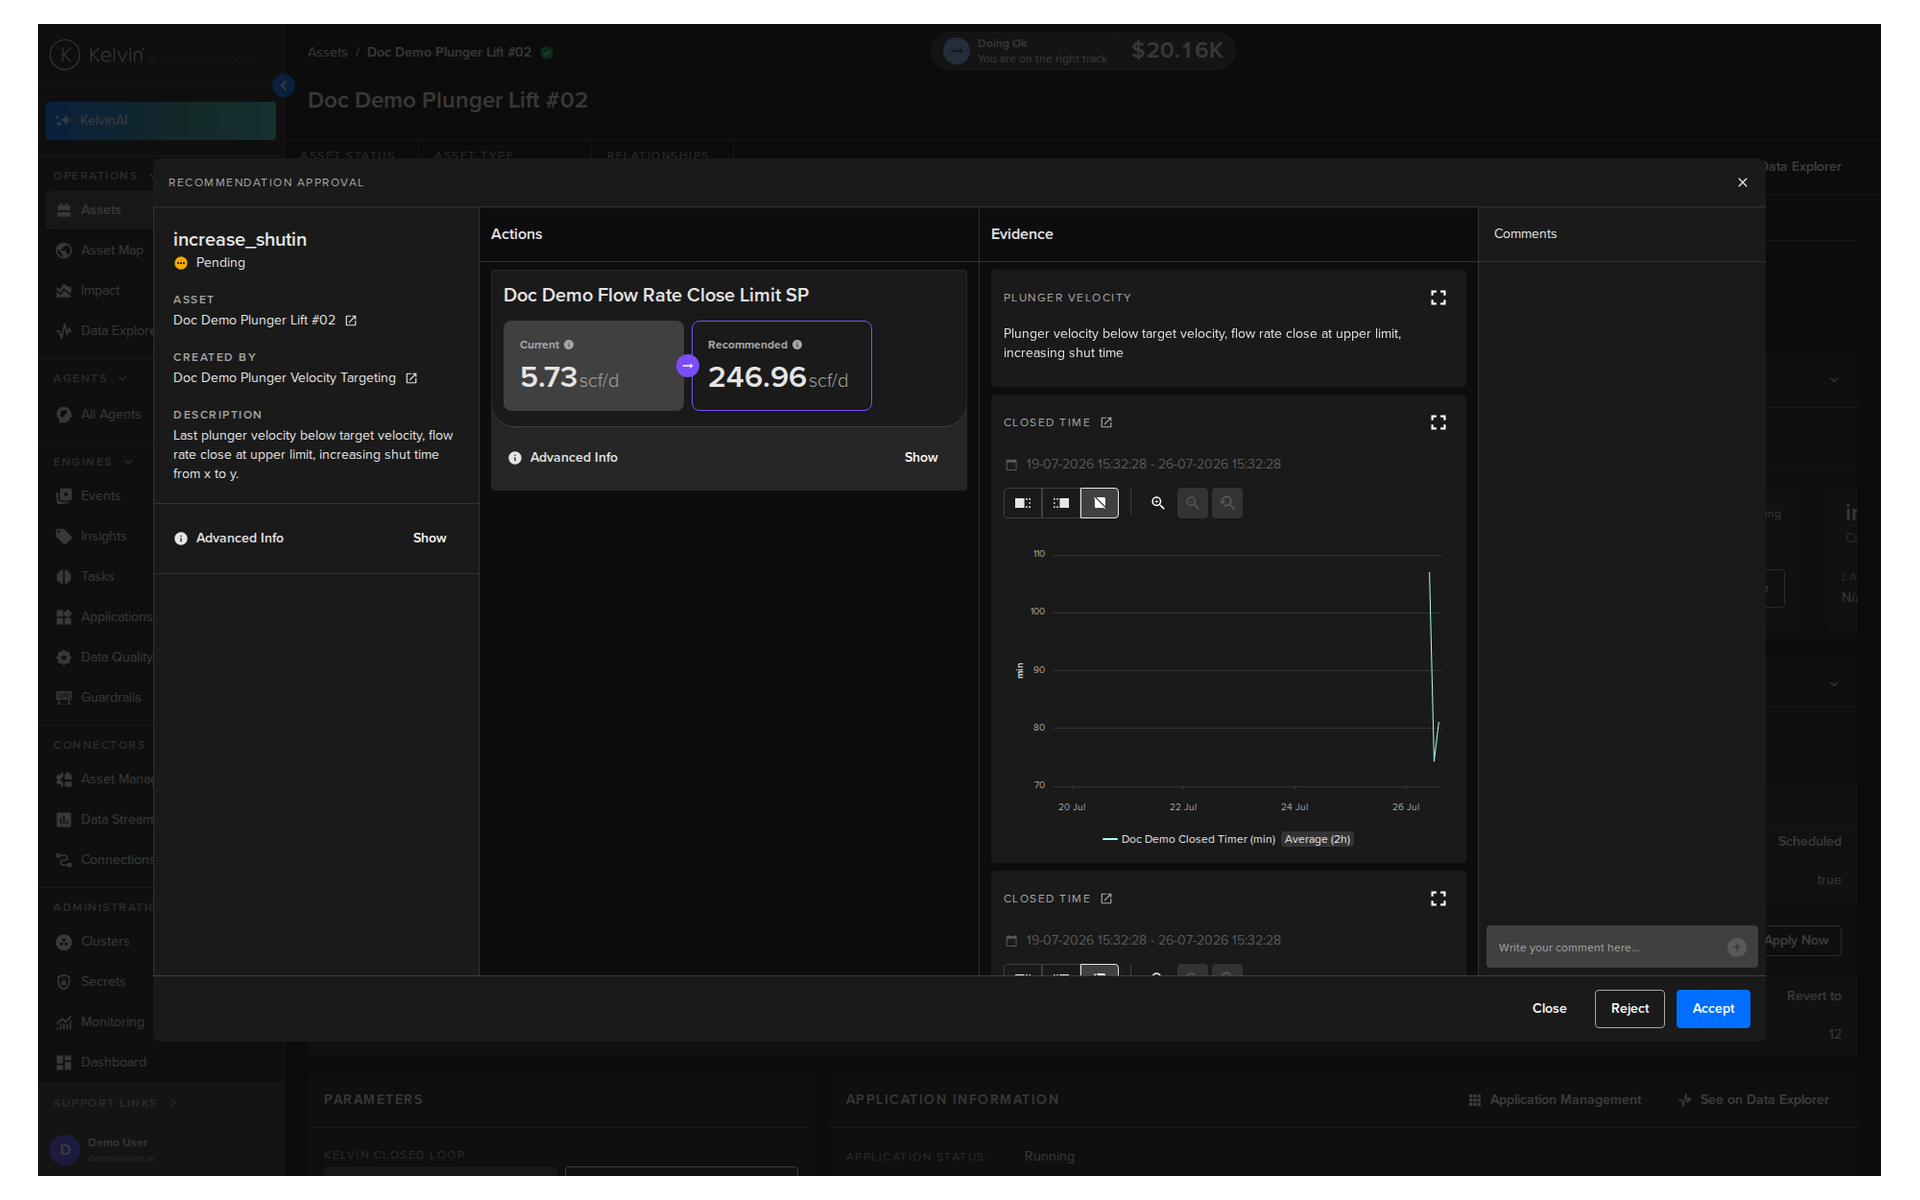Activate zoom-in magnifier on the Closed Time chart

(x=1158, y=503)
